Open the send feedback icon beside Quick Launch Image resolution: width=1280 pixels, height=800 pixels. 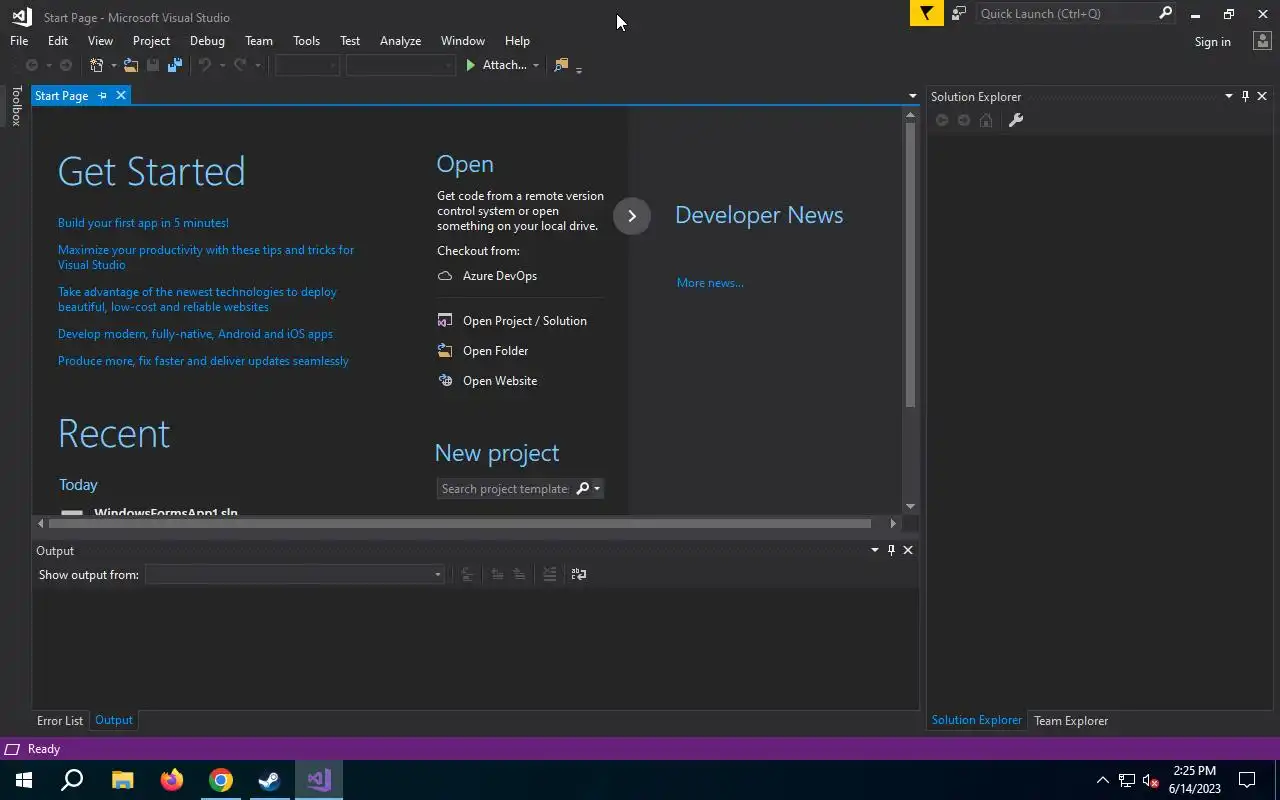pos(959,13)
